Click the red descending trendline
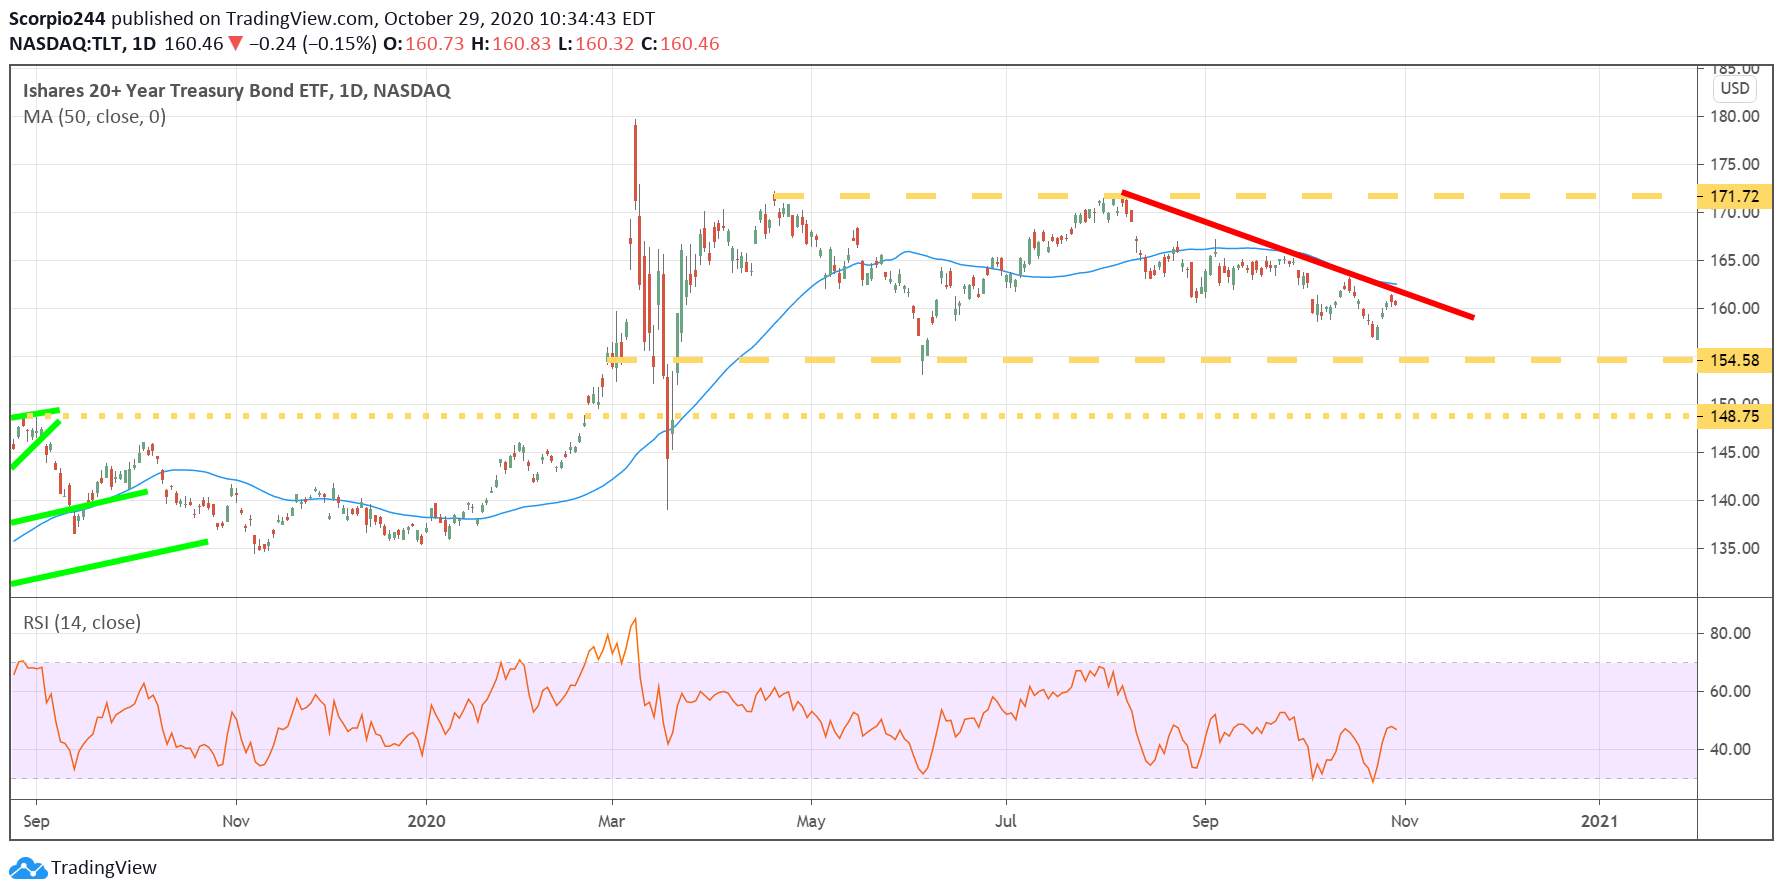1783x895 pixels. point(1298,255)
